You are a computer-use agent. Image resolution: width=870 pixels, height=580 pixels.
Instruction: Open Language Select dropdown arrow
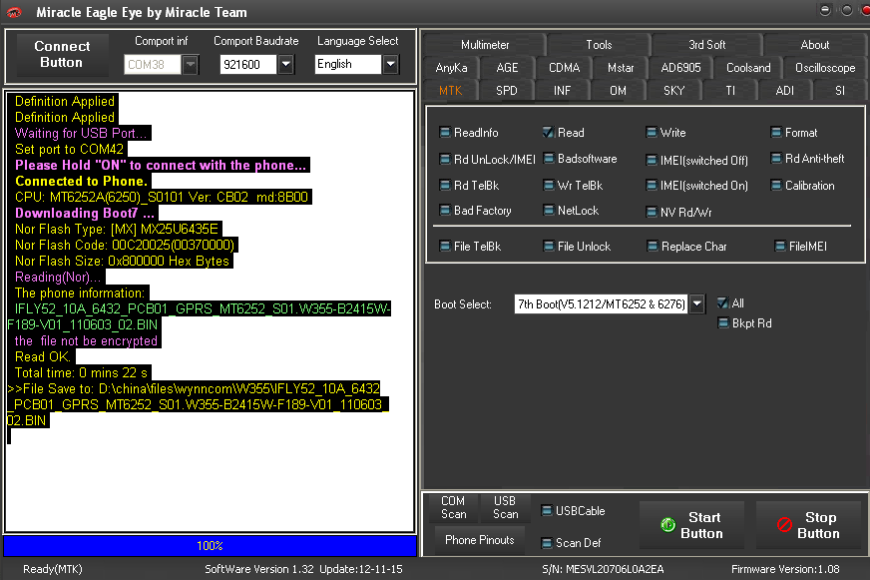(x=391, y=64)
